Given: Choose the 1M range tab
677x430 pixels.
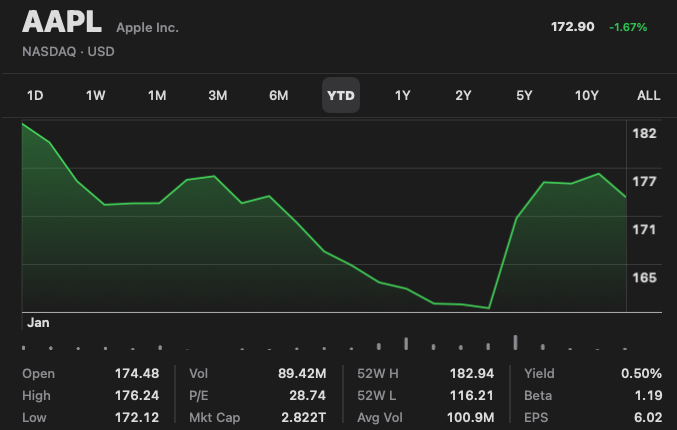Looking at the screenshot, I should pyautogui.click(x=157, y=95).
